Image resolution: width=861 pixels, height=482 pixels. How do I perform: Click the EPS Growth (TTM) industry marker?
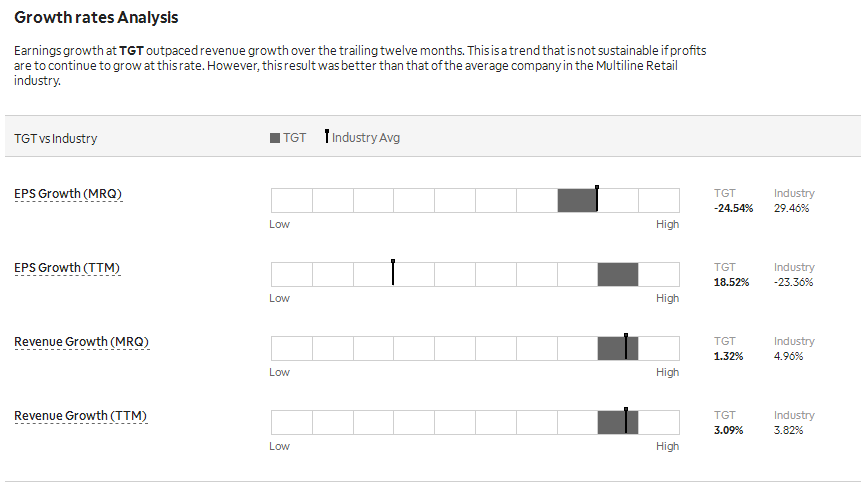click(393, 272)
